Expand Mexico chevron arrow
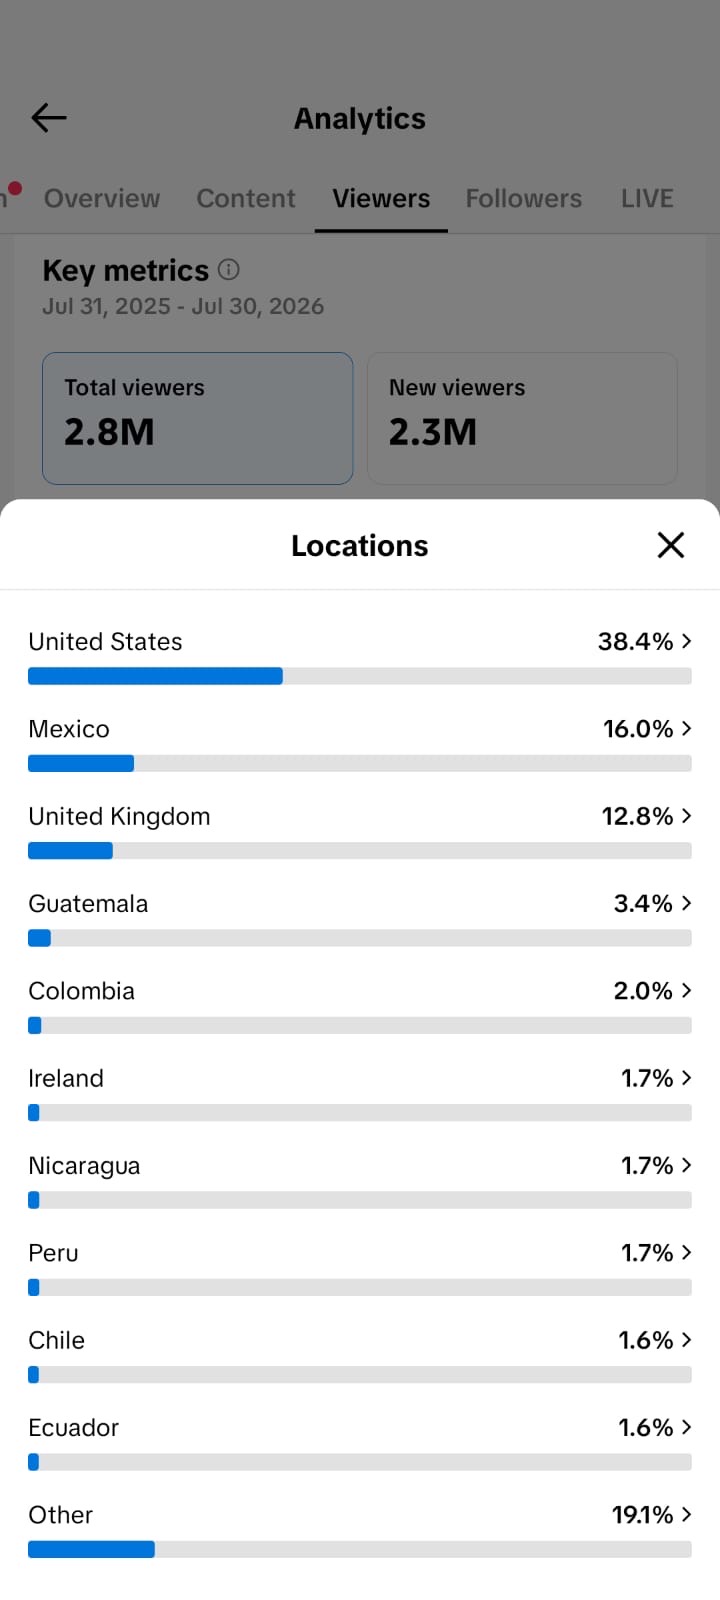720x1600 pixels. tap(687, 728)
